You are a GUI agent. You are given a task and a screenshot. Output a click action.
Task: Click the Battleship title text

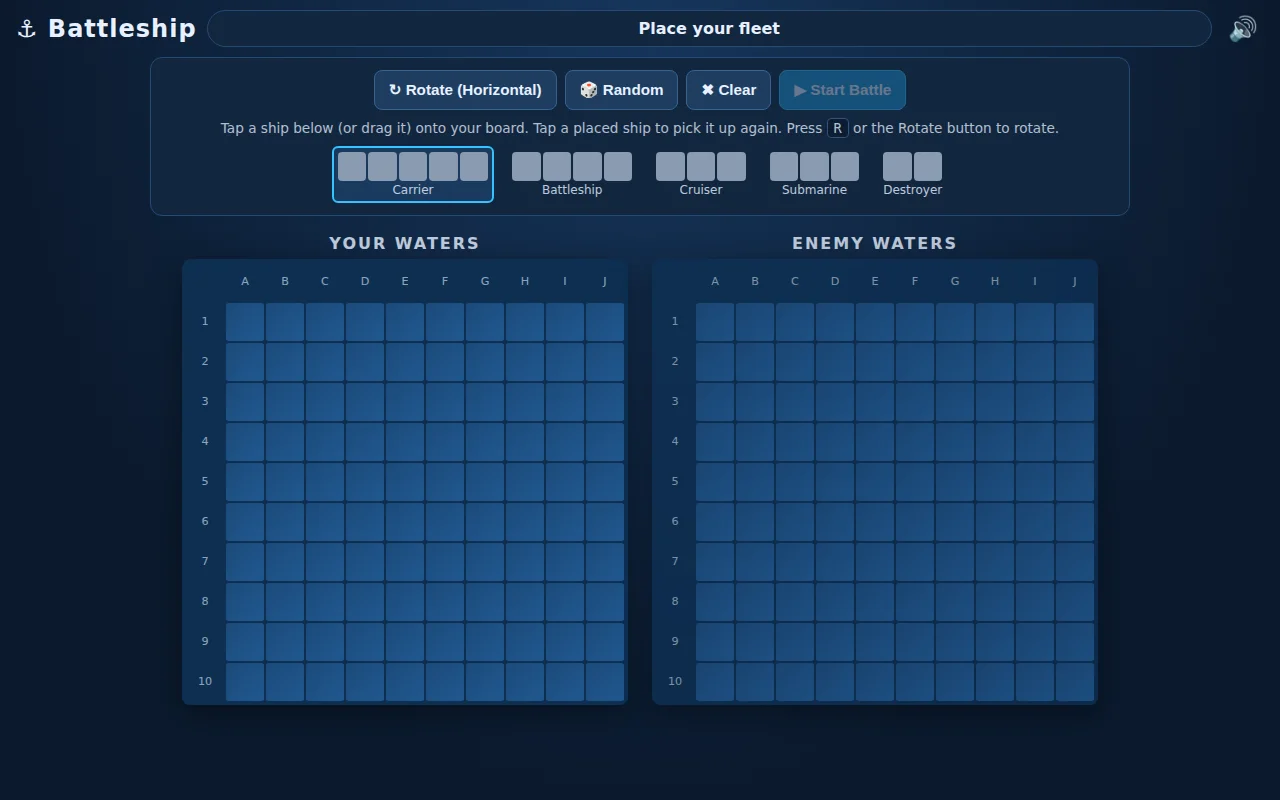click(122, 29)
